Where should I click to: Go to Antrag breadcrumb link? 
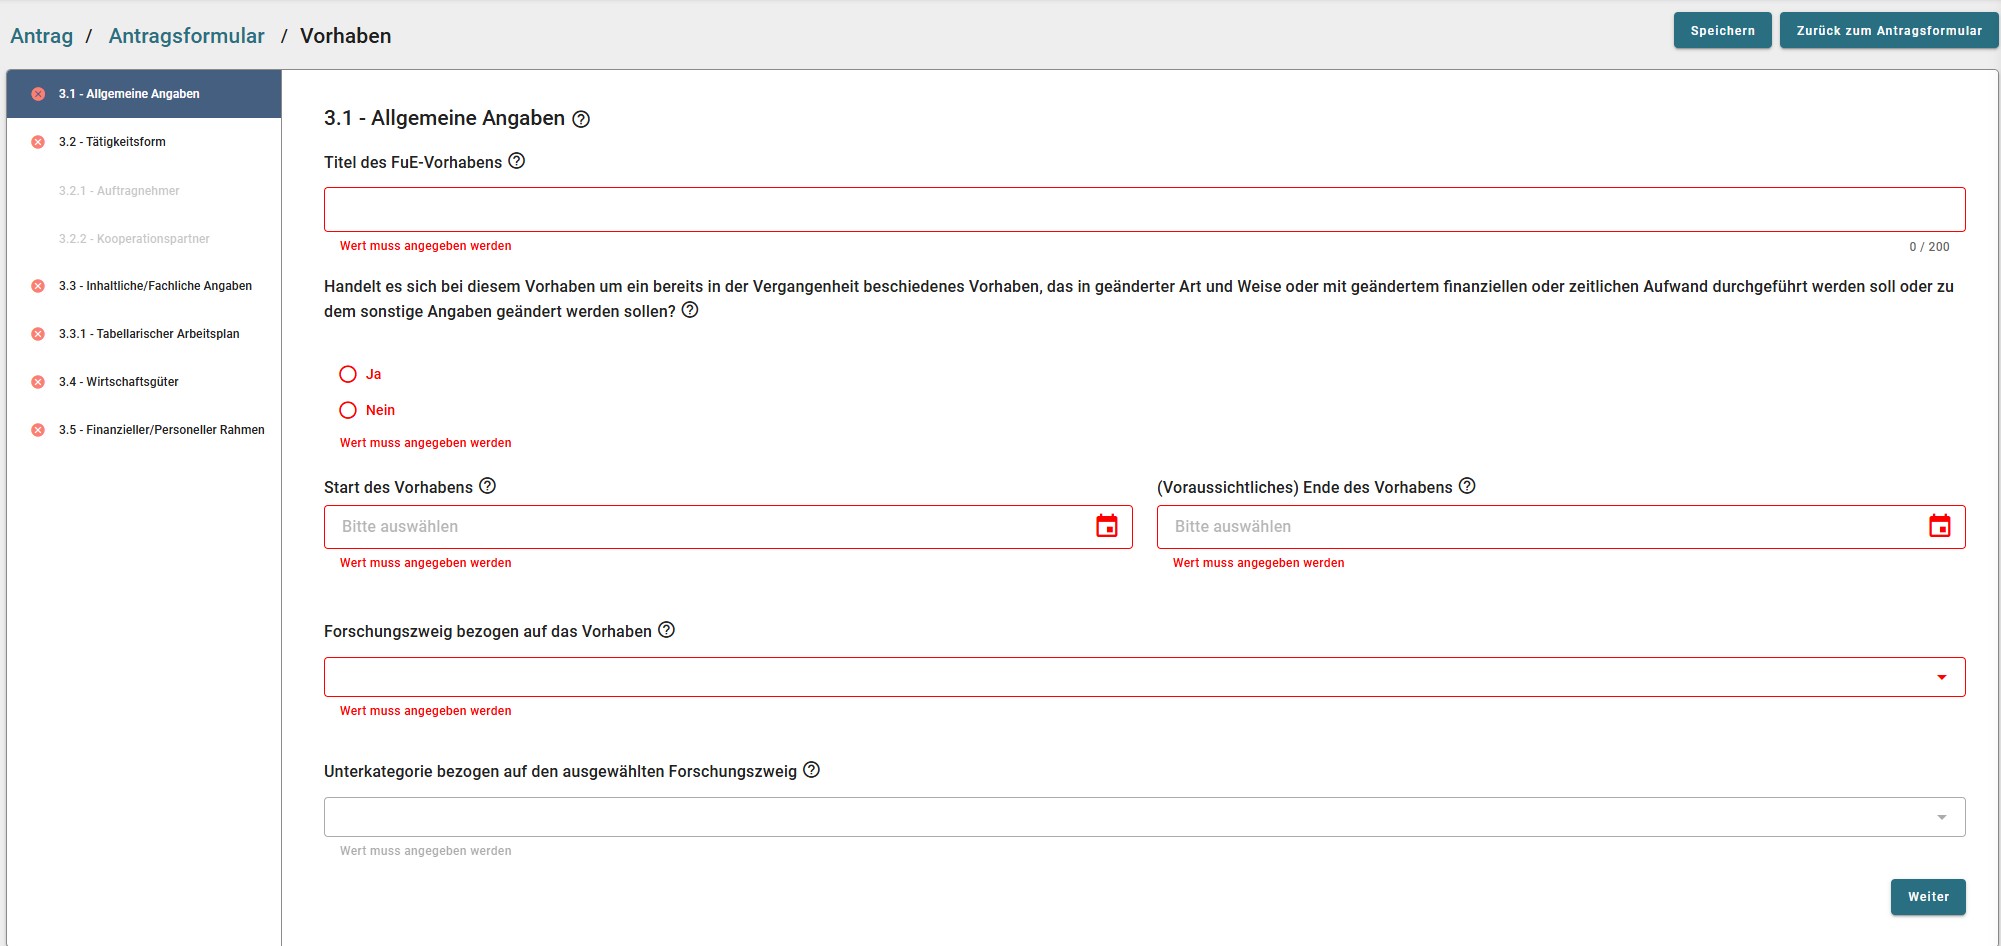pyautogui.click(x=42, y=36)
